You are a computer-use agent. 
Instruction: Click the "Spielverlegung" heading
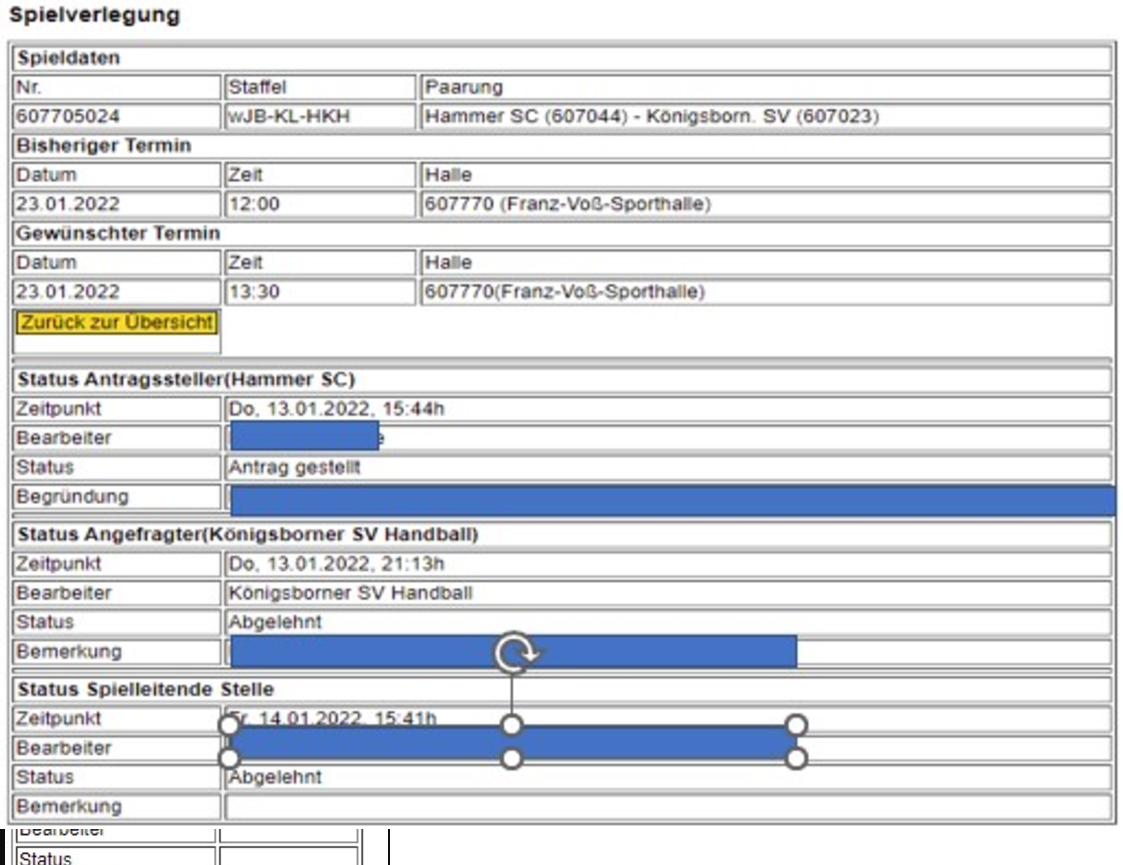click(x=95, y=16)
